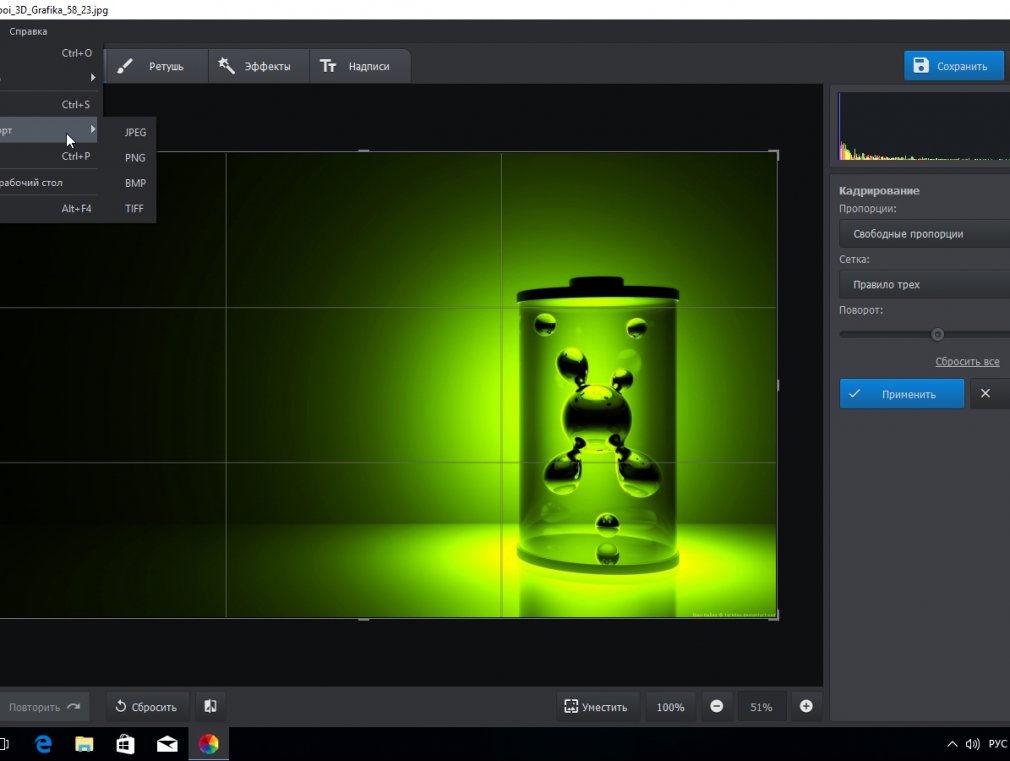Open the Сетка dropdown (Правило трех)

click(924, 284)
